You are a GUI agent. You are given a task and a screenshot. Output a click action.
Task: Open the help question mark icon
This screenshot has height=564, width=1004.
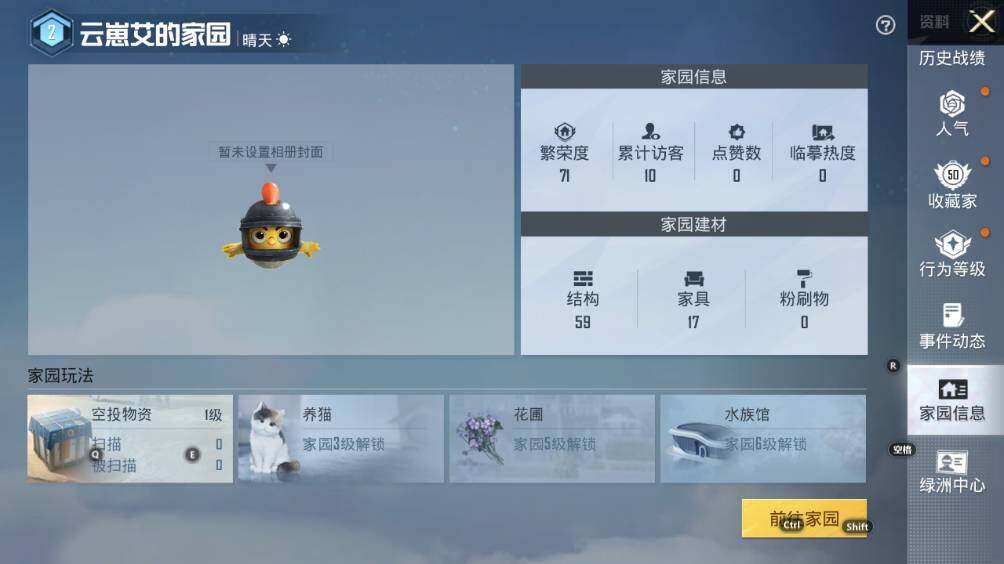coord(885,25)
